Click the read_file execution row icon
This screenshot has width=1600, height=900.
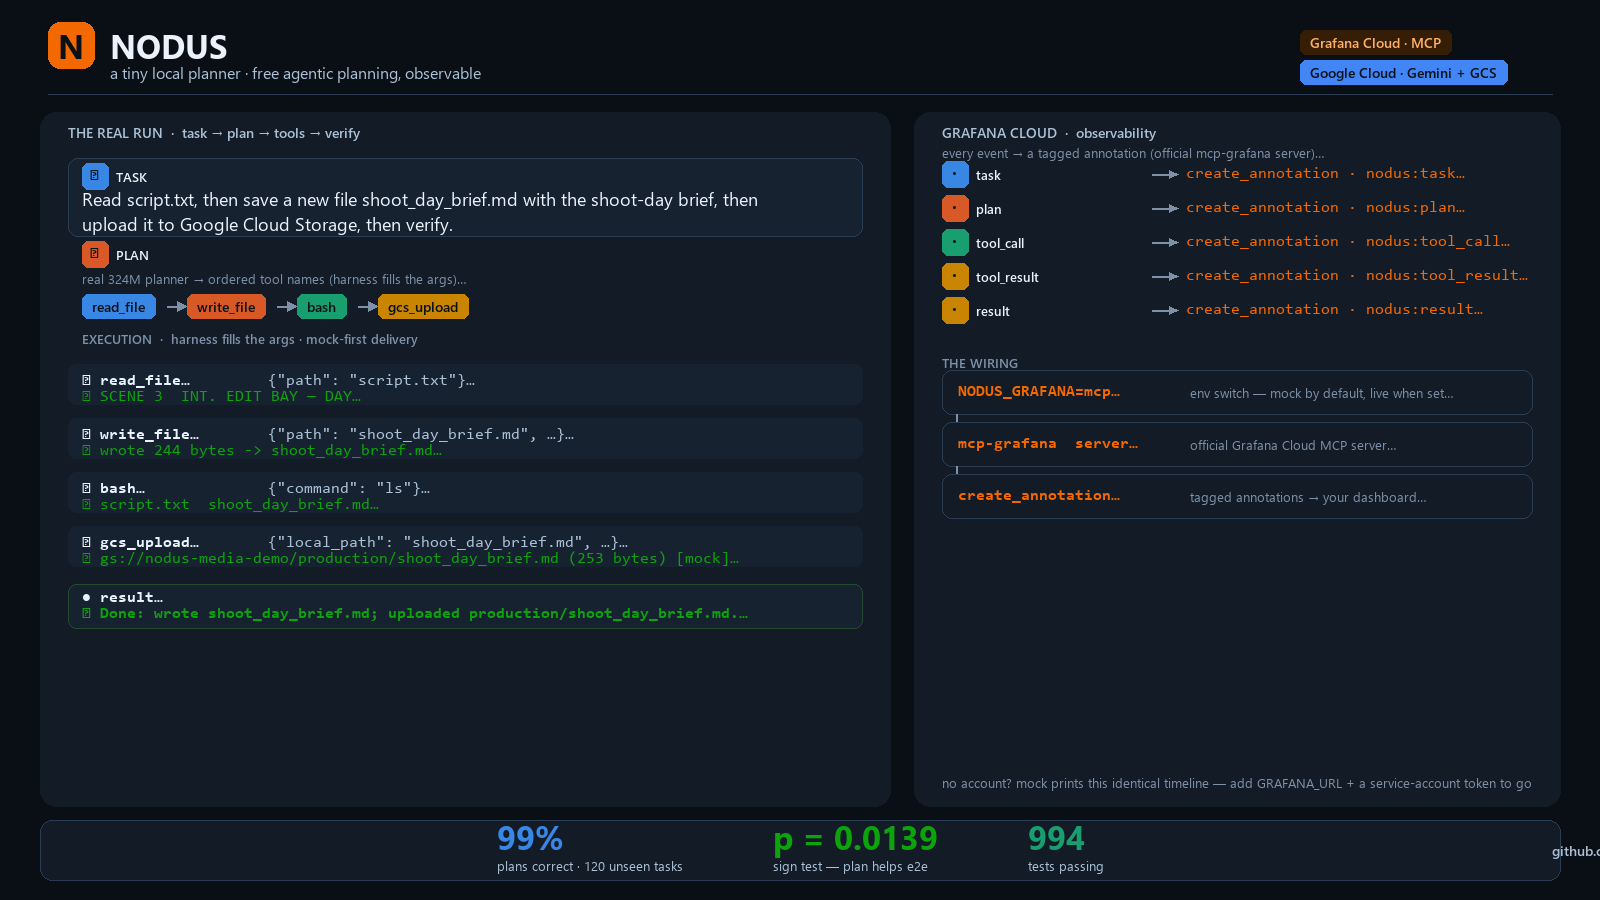point(87,380)
